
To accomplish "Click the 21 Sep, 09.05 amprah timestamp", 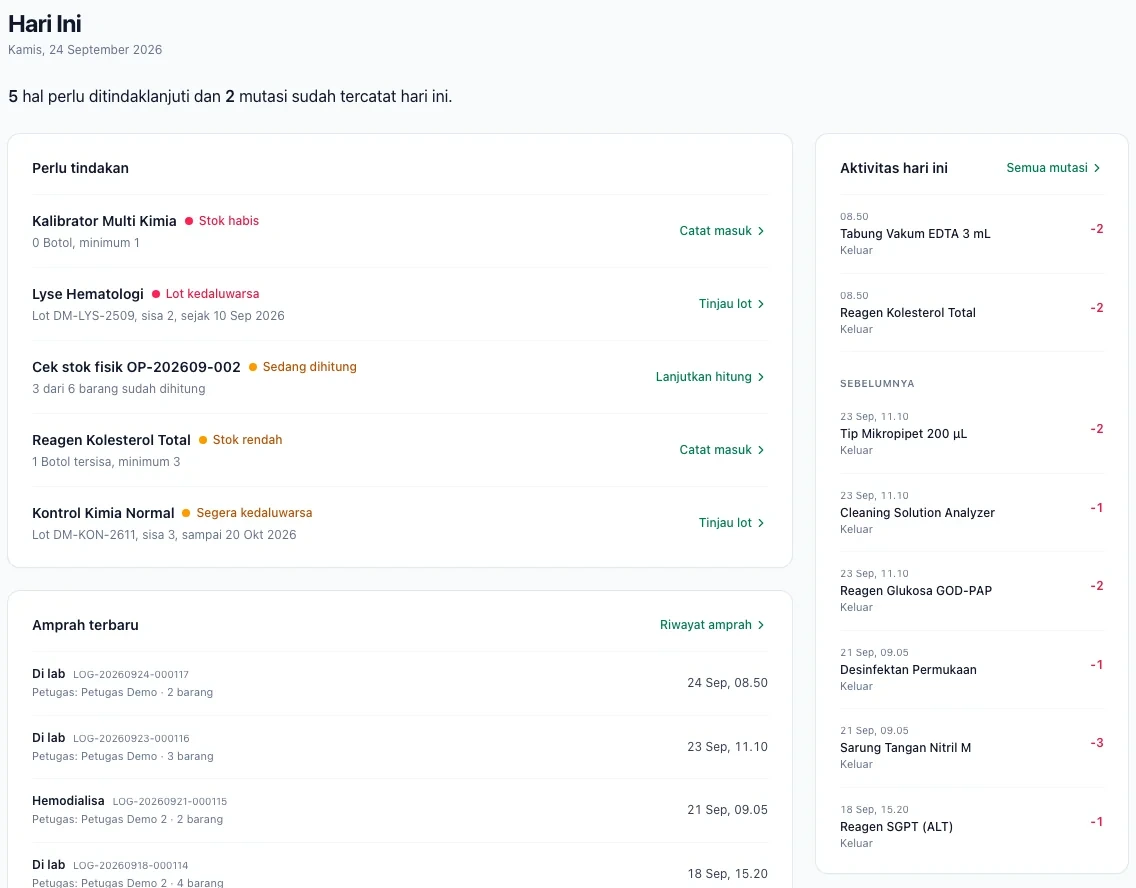I will (x=727, y=810).
